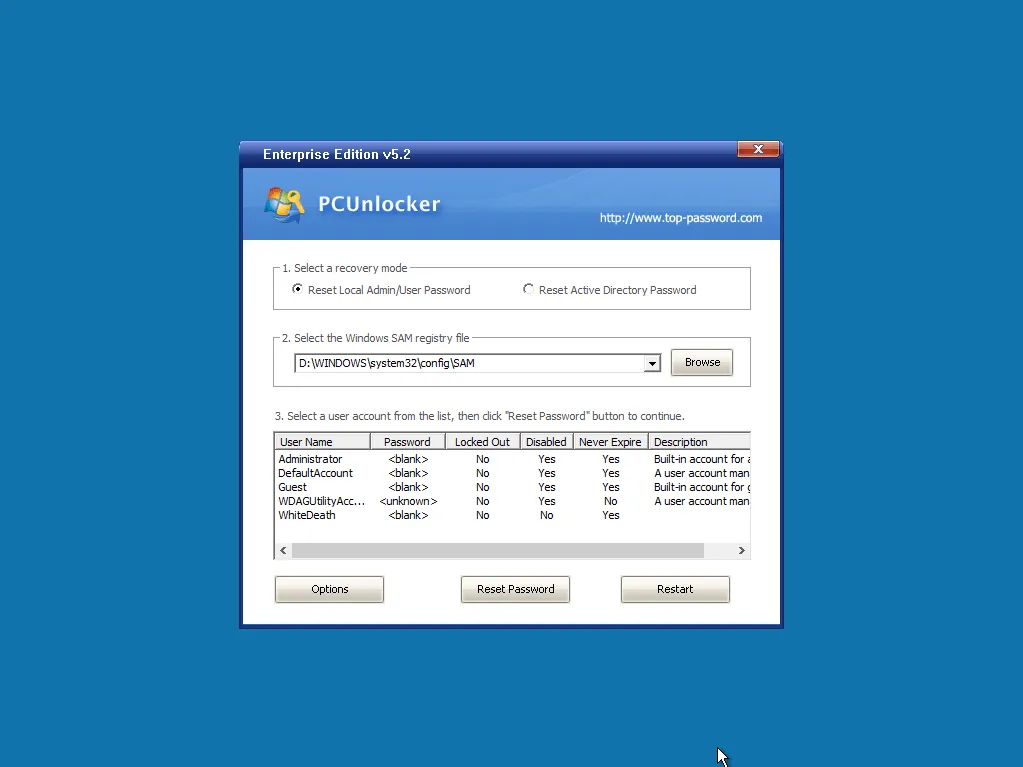Click the Restart button
This screenshot has height=767, width=1023.
coord(675,589)
